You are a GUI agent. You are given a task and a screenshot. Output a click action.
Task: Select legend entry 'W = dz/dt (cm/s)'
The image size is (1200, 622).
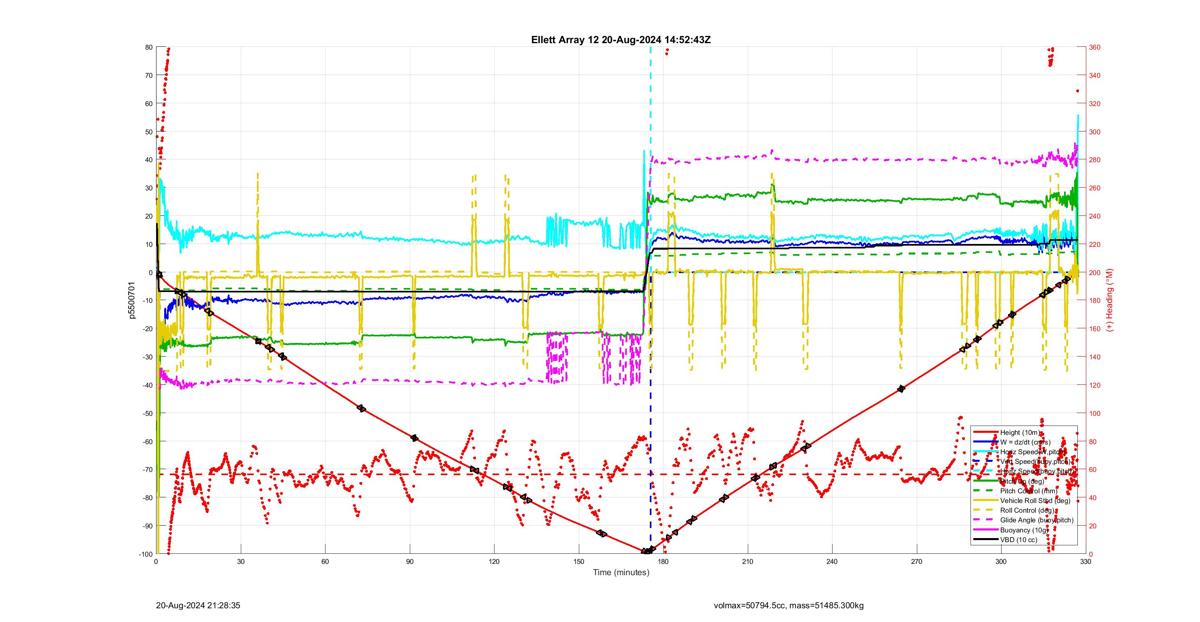tap(1025, 442)
